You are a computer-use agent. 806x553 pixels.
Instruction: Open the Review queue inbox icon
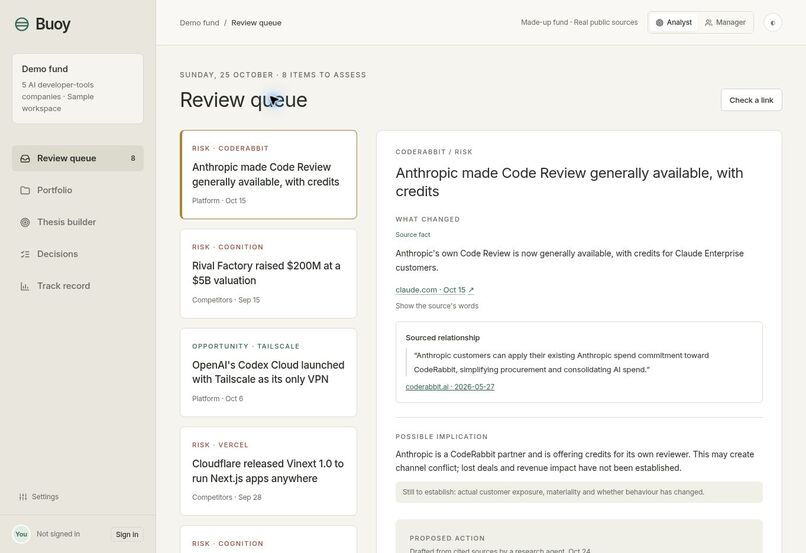click(x=25, y=159)
